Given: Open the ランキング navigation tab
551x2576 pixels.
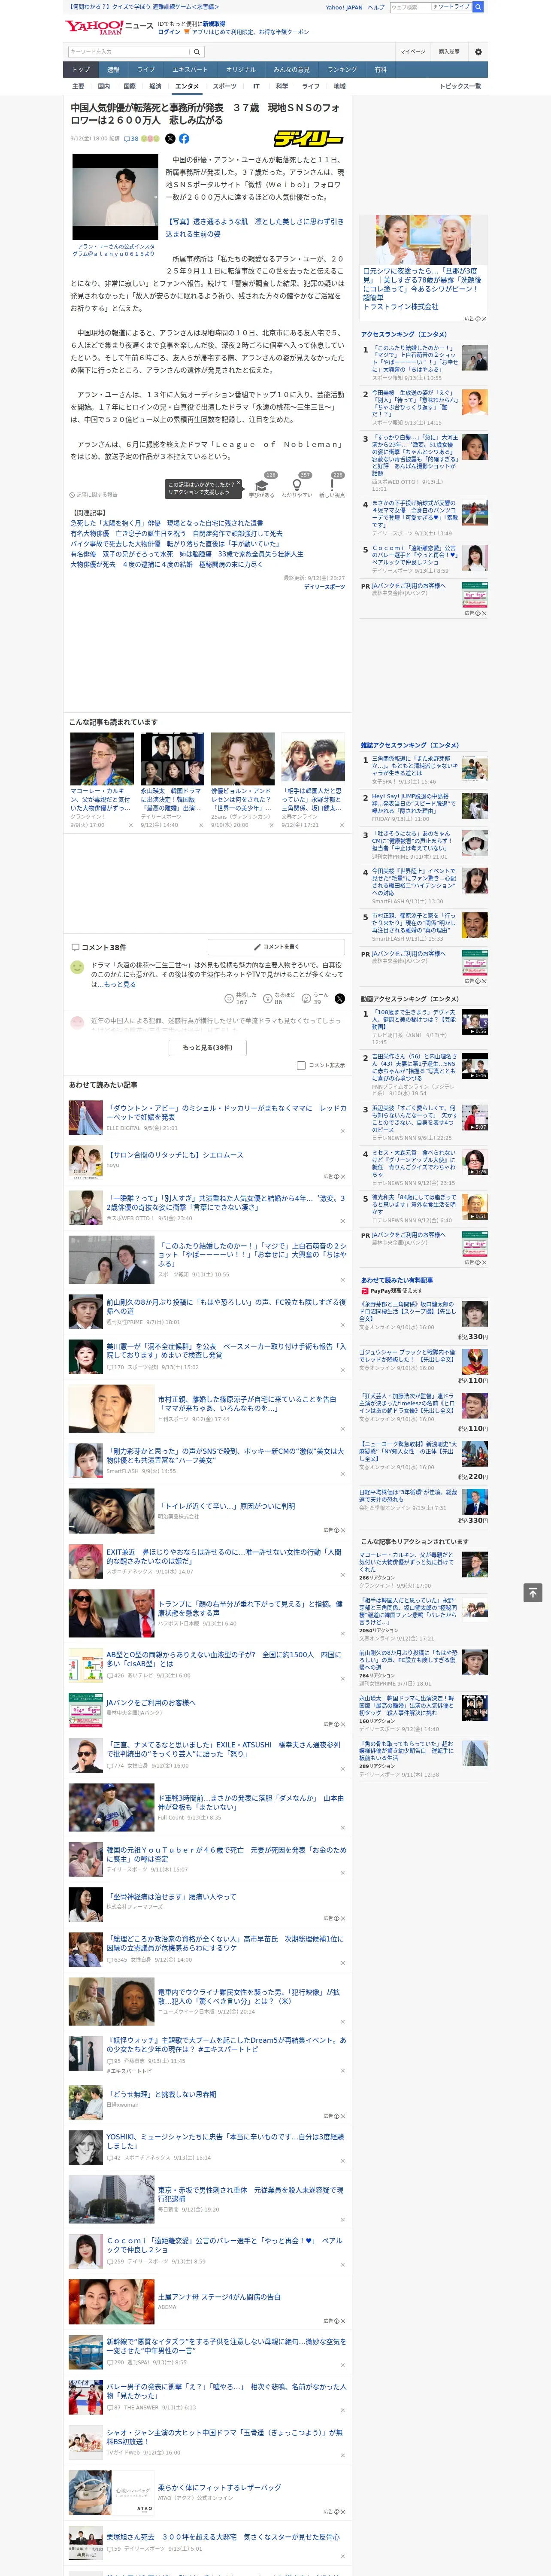Looking at the screenshot, I should [x=342, y=70].
